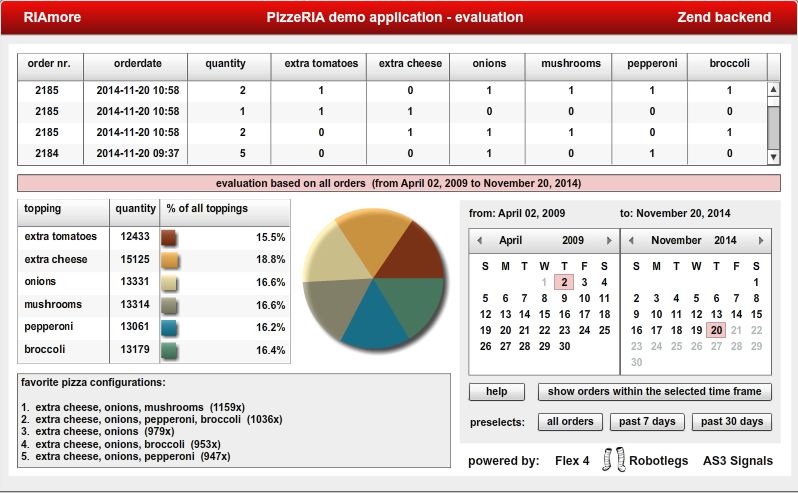Viewport: 798px width, 493px height.
Task: Sort by topping column header
Action: tap(64, 212)
